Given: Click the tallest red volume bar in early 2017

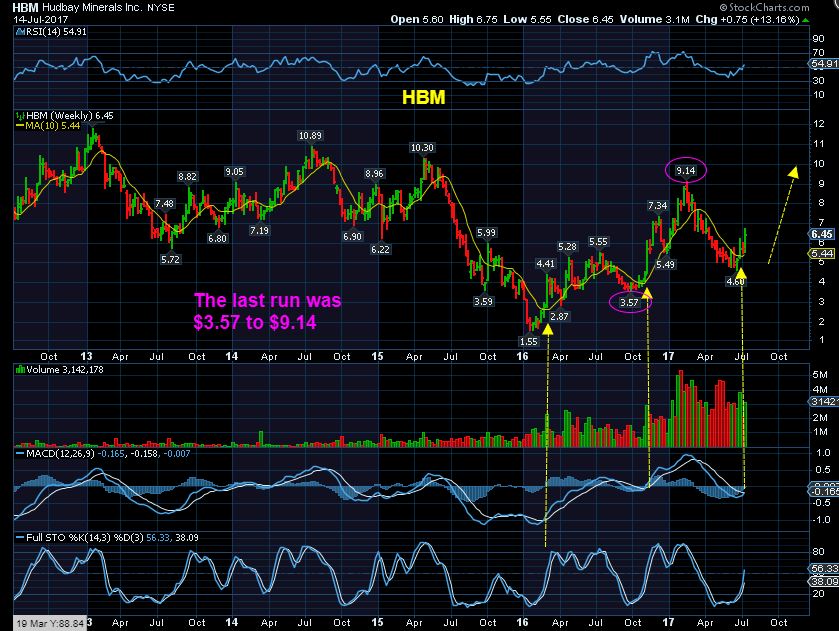Looking at the screenshot, I should point(681,408).
